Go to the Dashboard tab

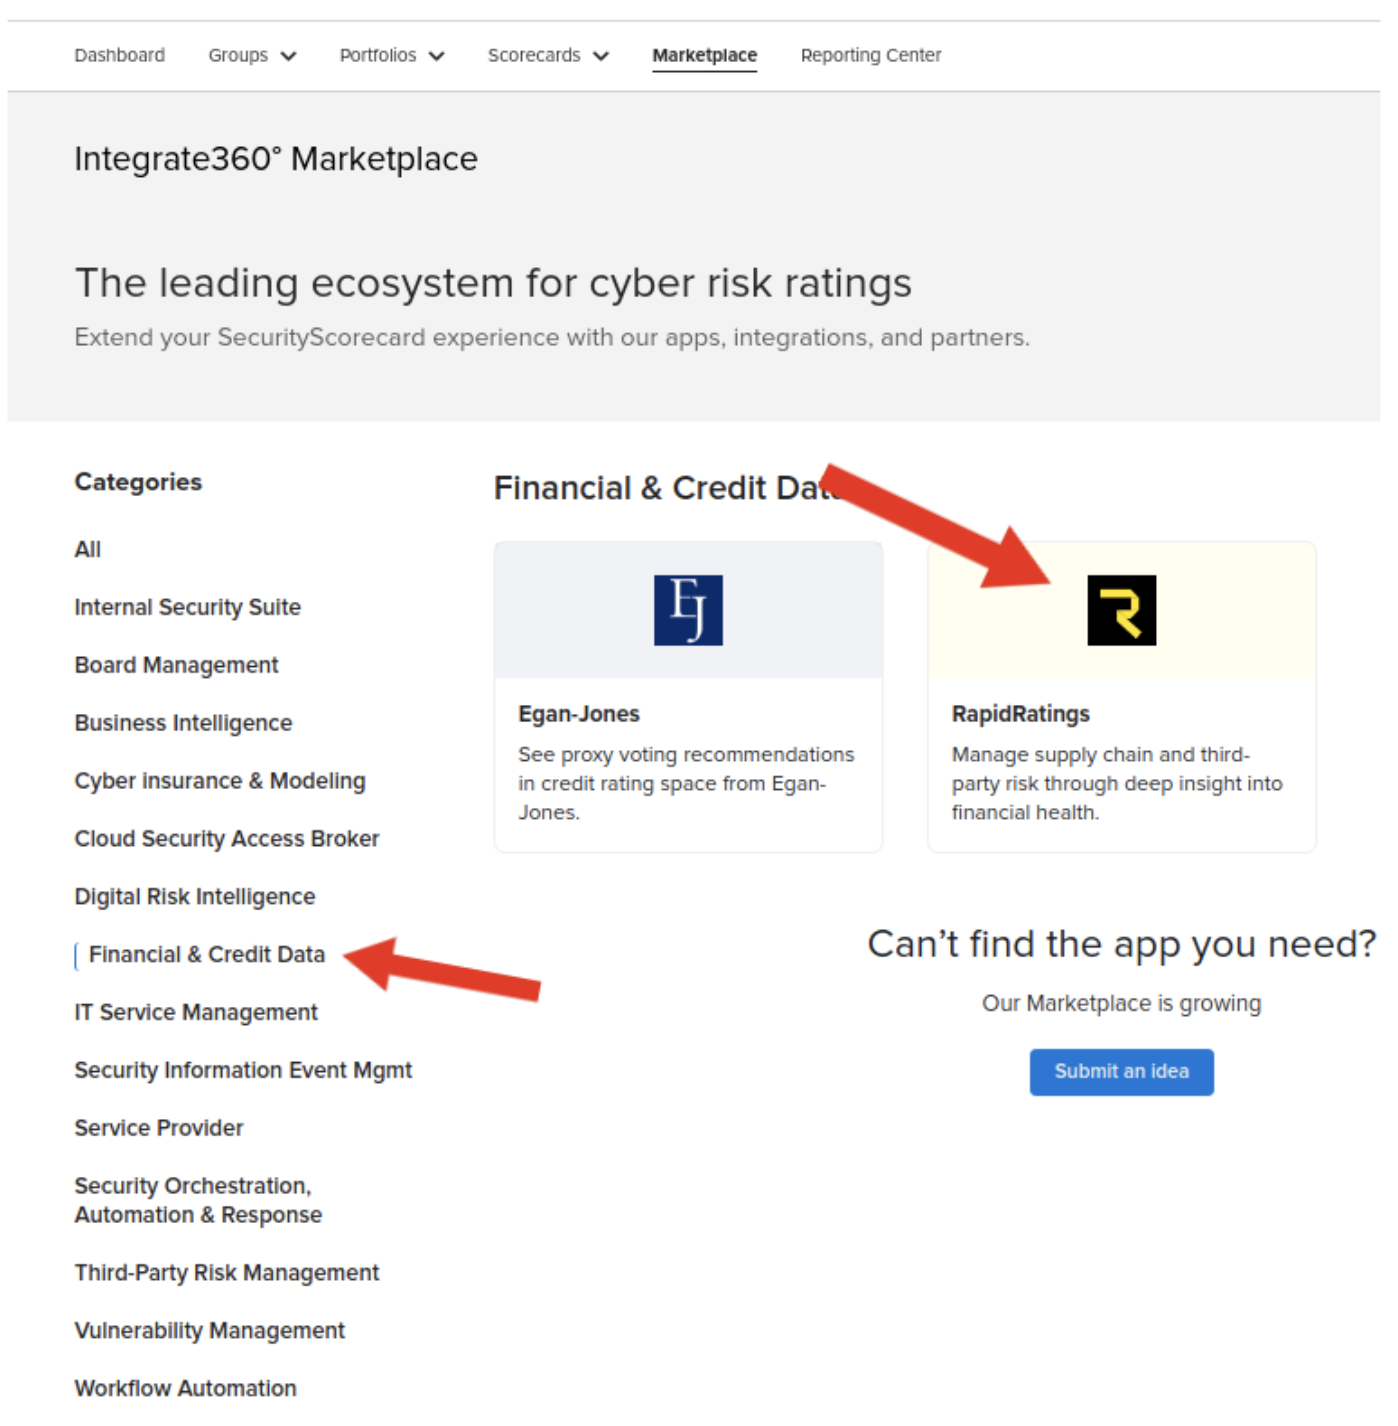click(120, 55)
